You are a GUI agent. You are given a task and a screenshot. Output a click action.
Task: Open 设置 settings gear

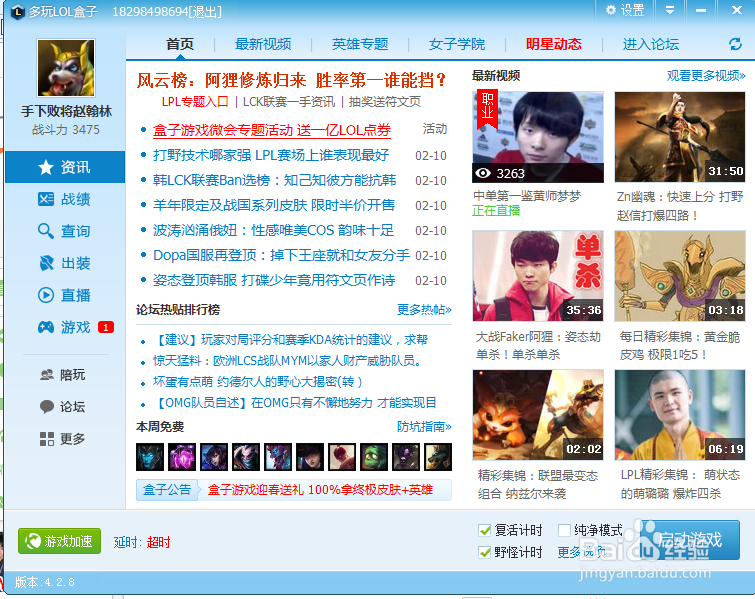click(625, 10)
